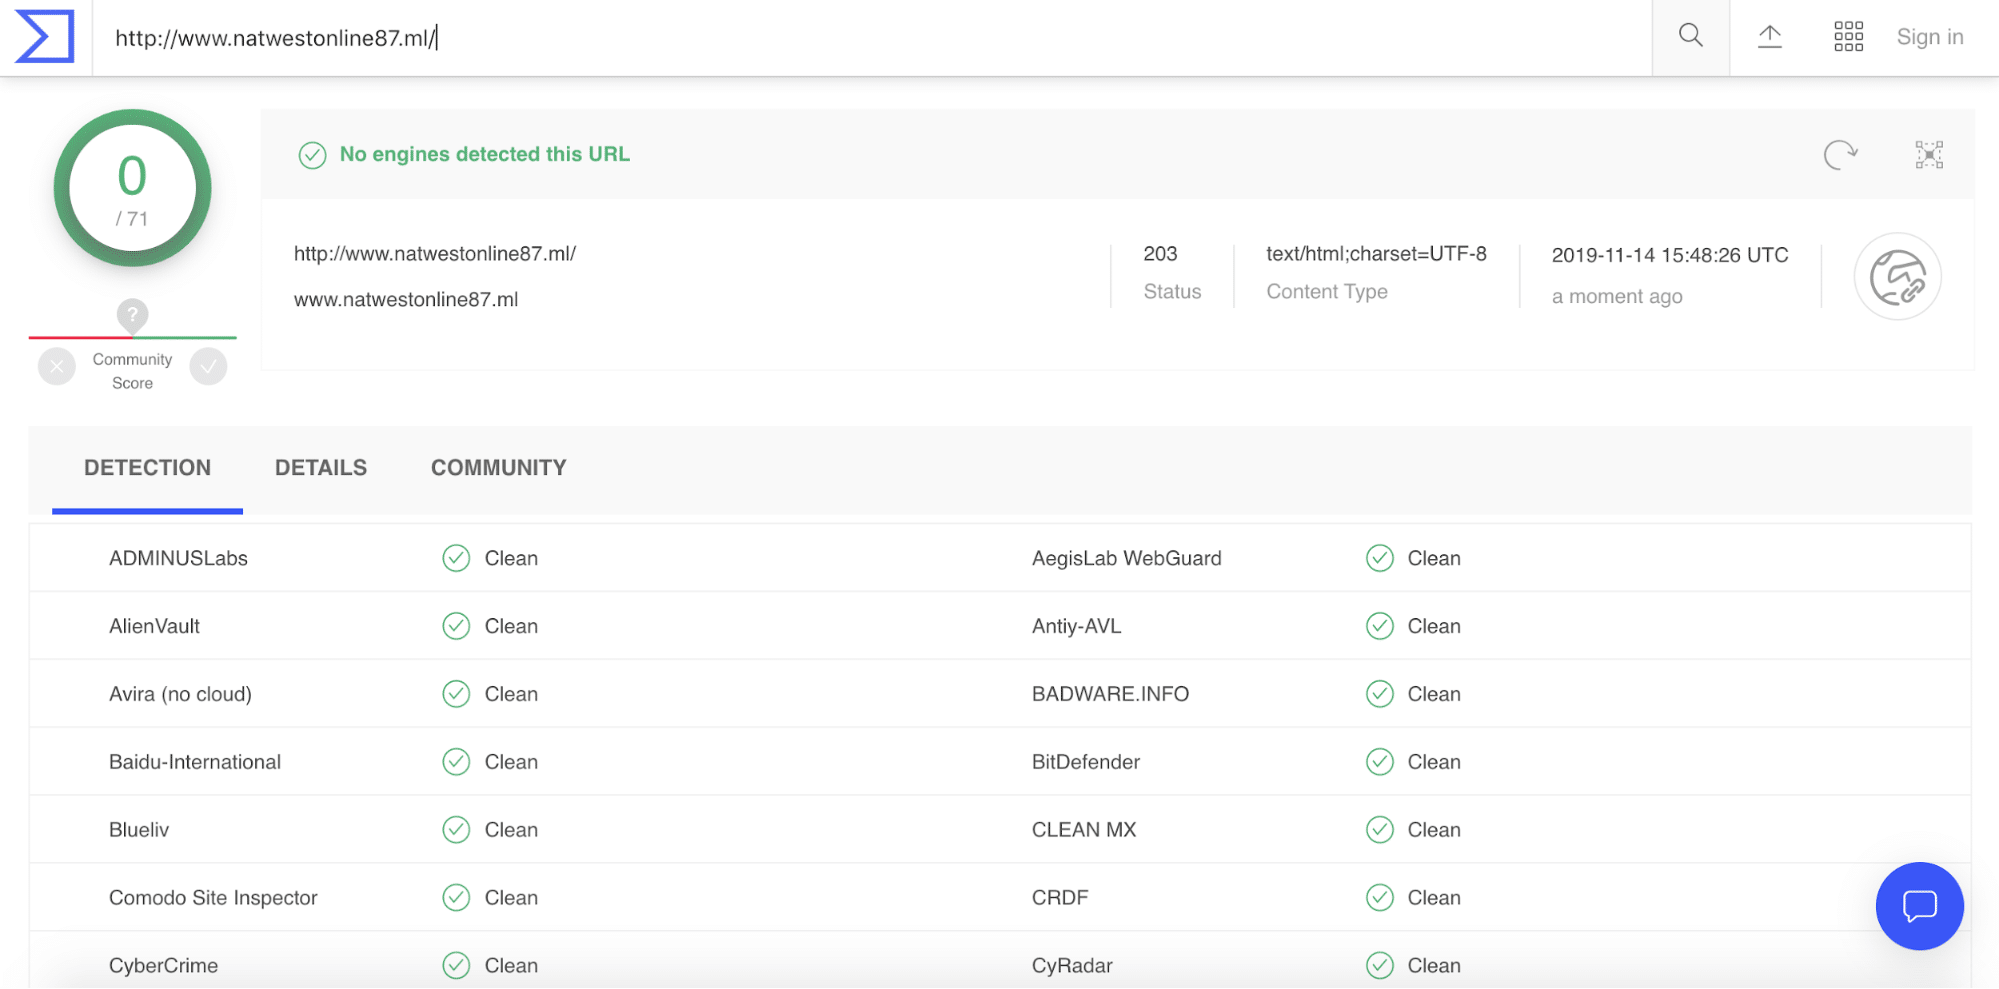The height and width of the screenshot is (989, 1999).
Task: Click the clean check icon for ADMINUSLabs
Action: click(456, 558)
